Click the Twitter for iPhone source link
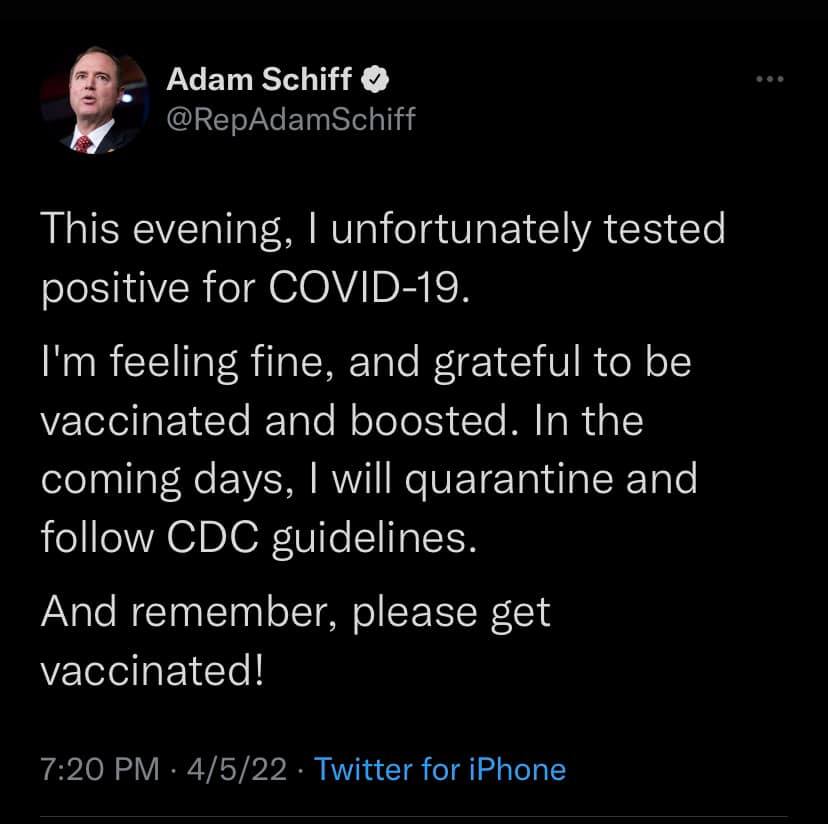This screenshot has height=824, width=828. pyautogui.click(x=440, y=769)
